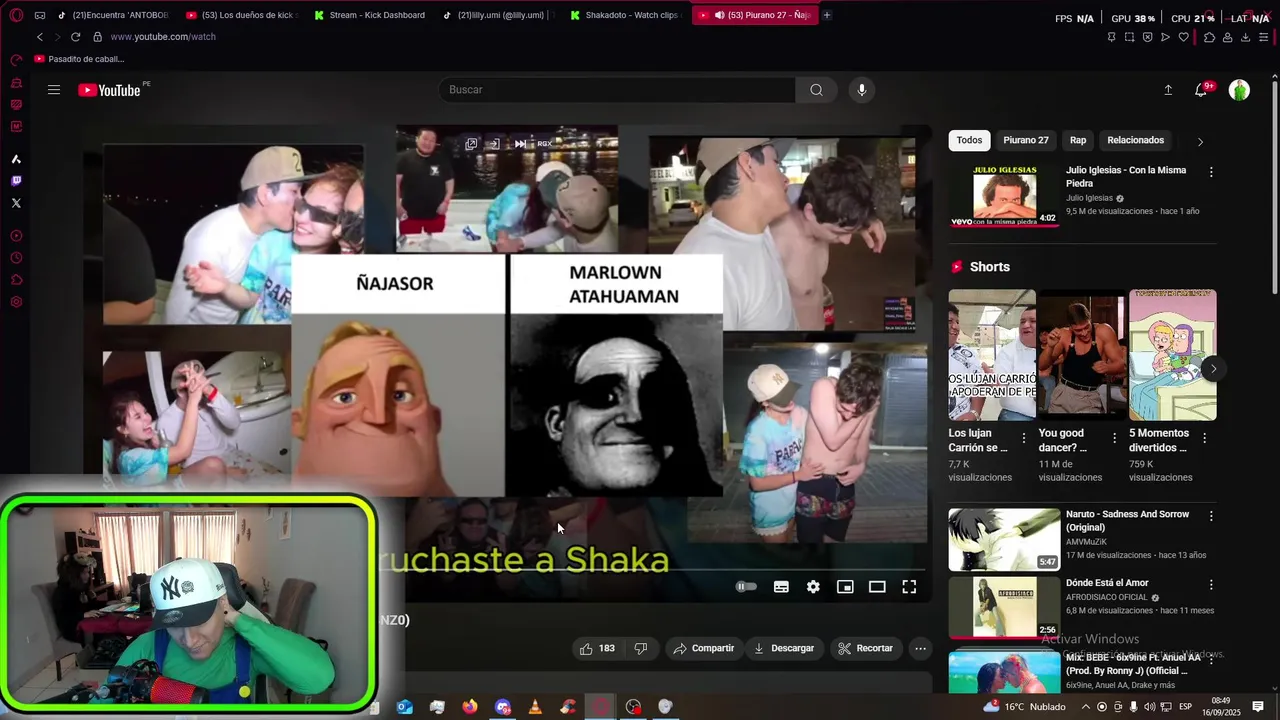Toggle autoplay switch in video player
Screen dimensions: 1280x720
click(x=746, y=587)
